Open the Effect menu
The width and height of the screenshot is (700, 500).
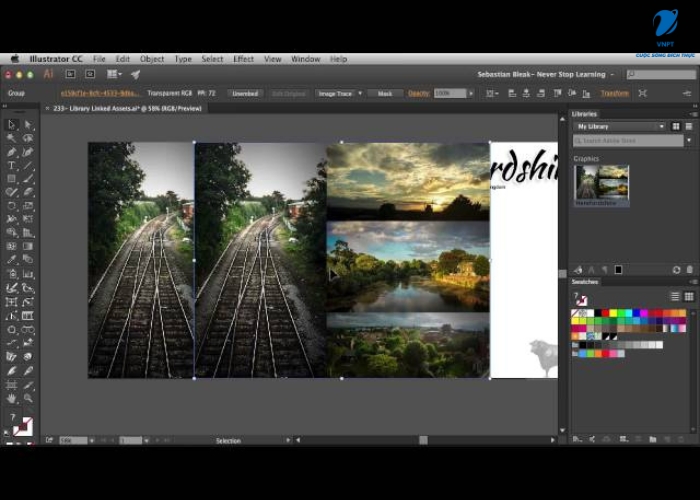point(243,59)
